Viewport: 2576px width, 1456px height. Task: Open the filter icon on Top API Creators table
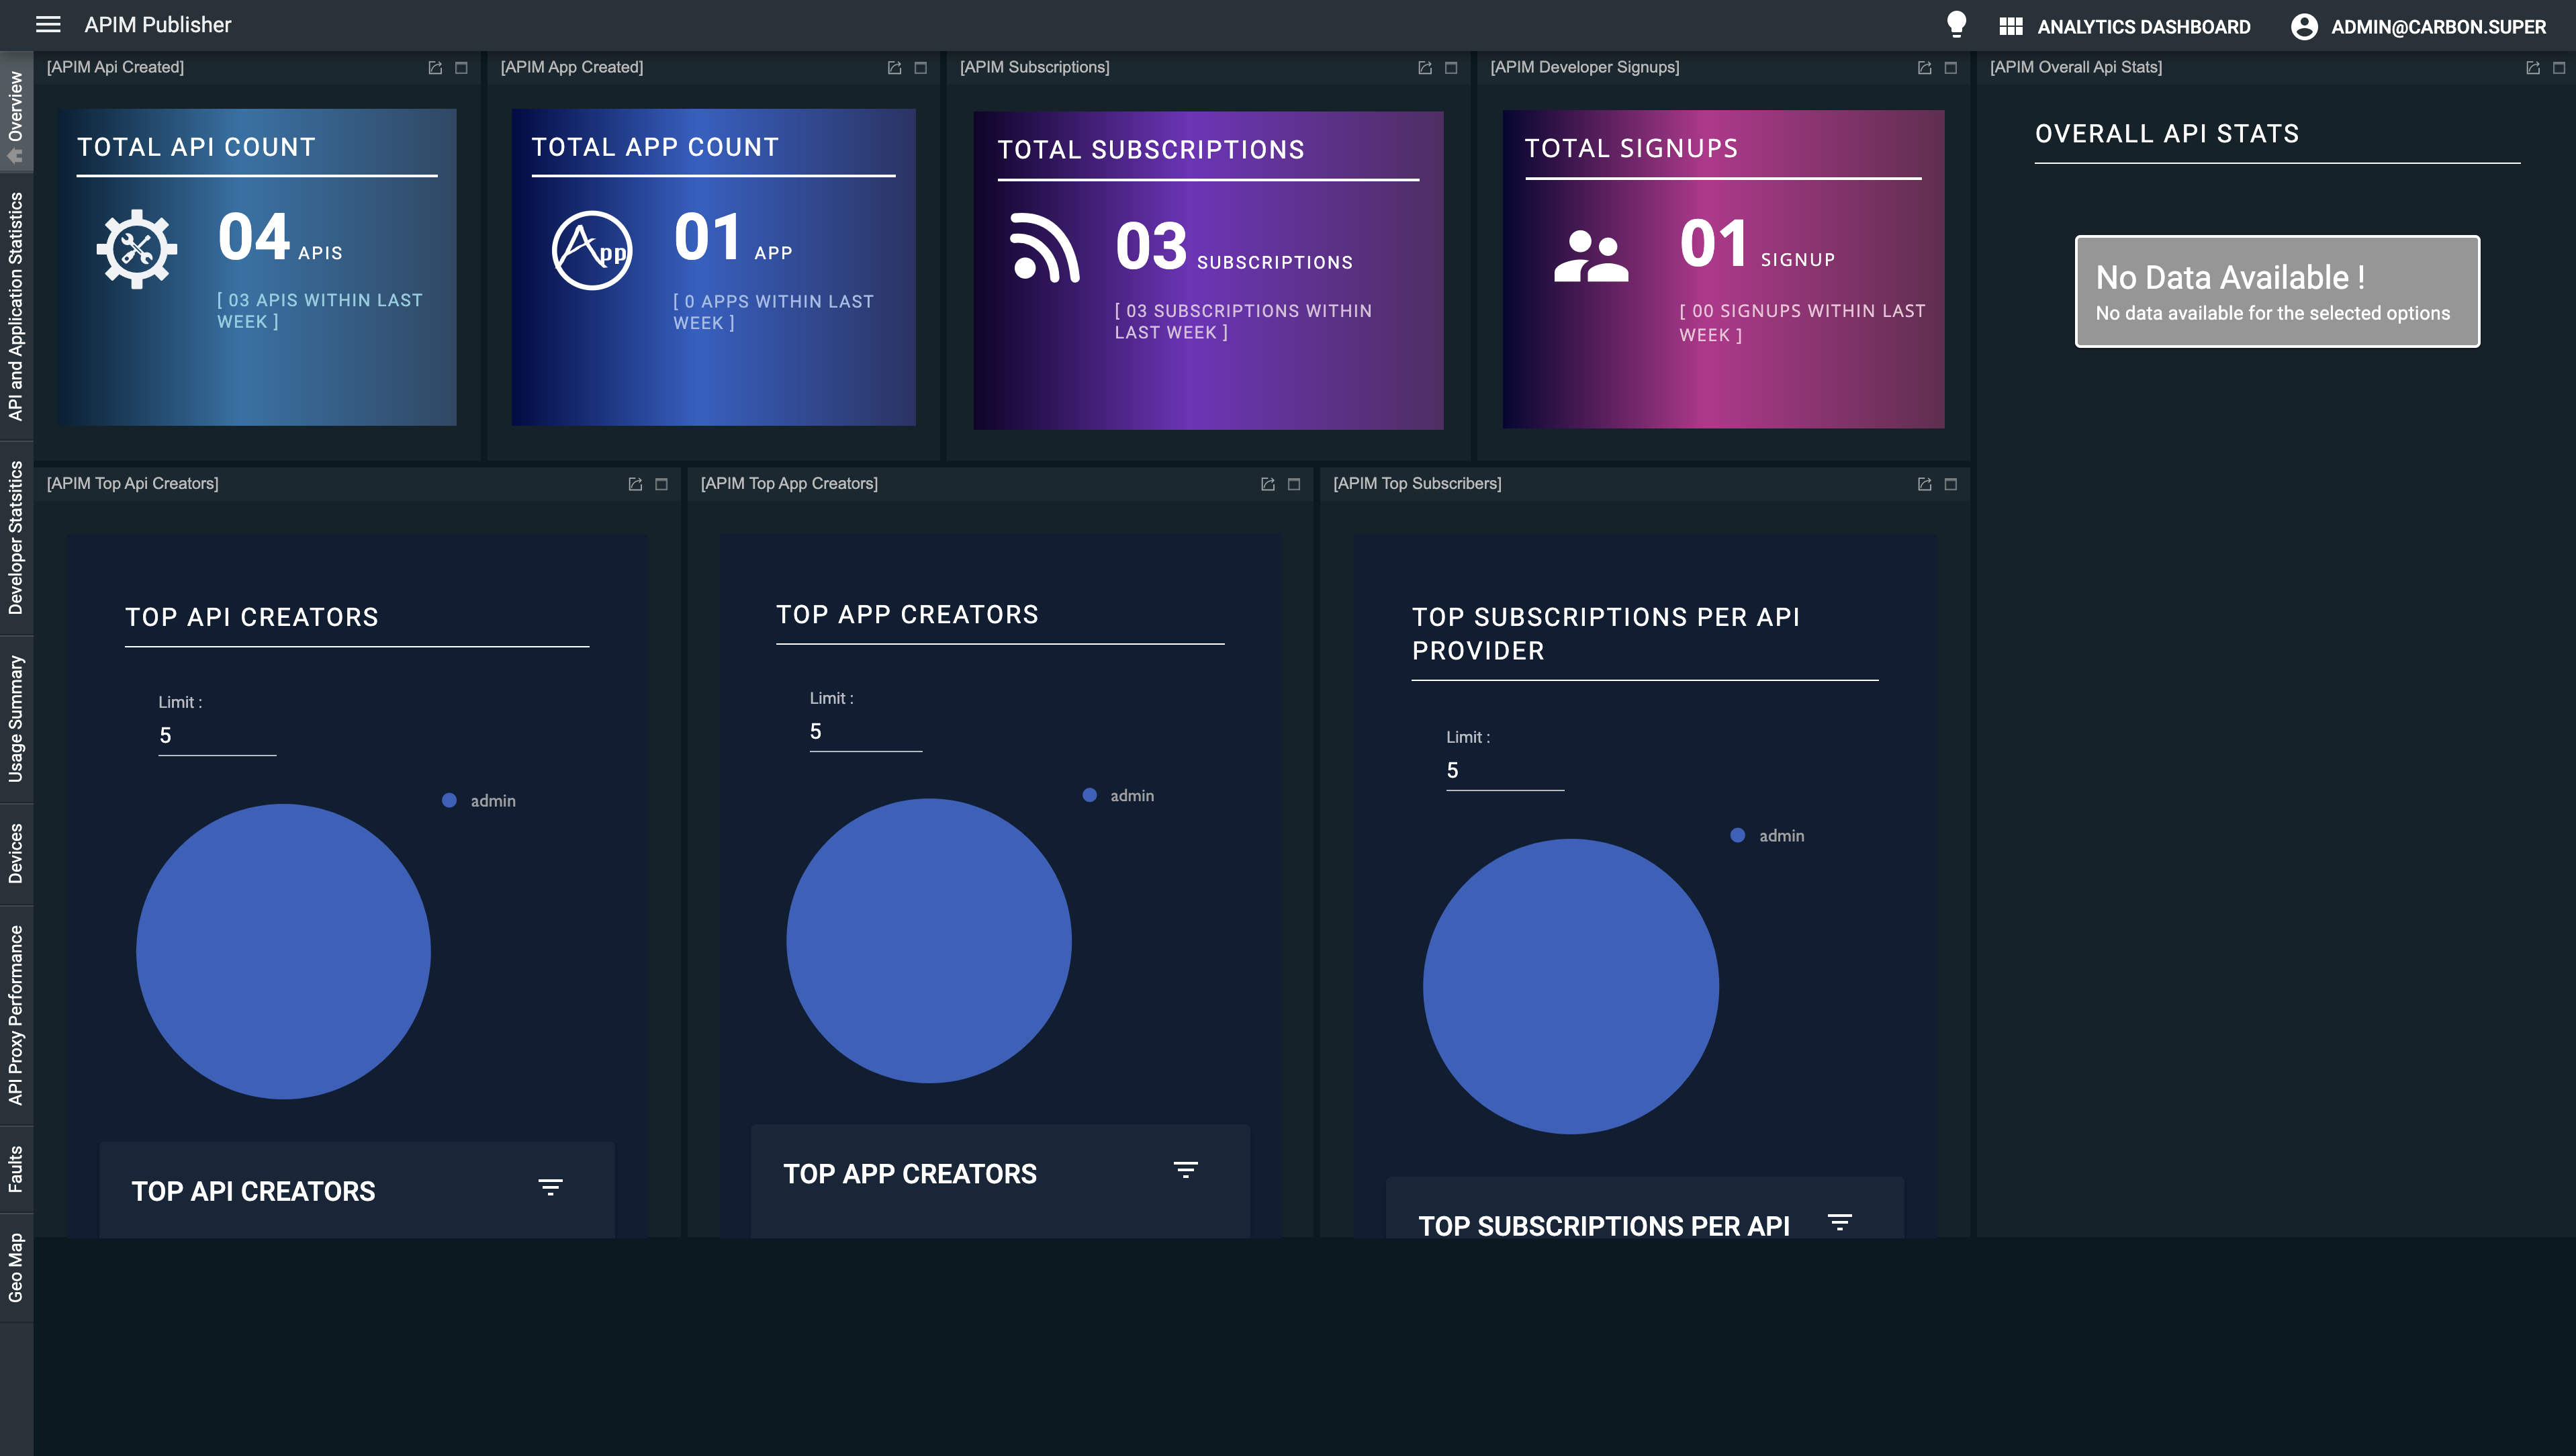pyautogui.click(x=551, y=1188)
